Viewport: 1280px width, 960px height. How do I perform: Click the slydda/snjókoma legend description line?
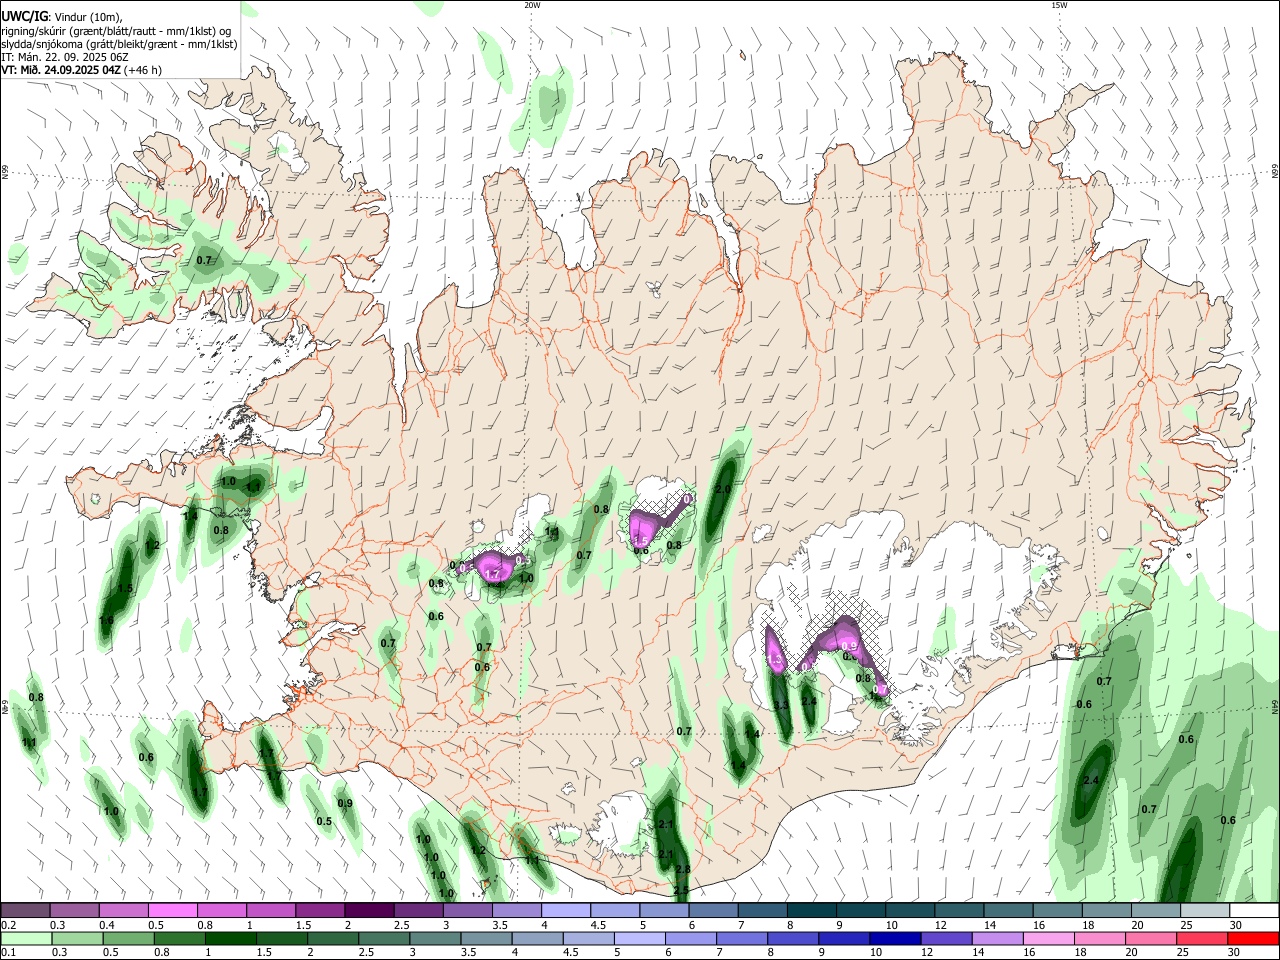119,44
